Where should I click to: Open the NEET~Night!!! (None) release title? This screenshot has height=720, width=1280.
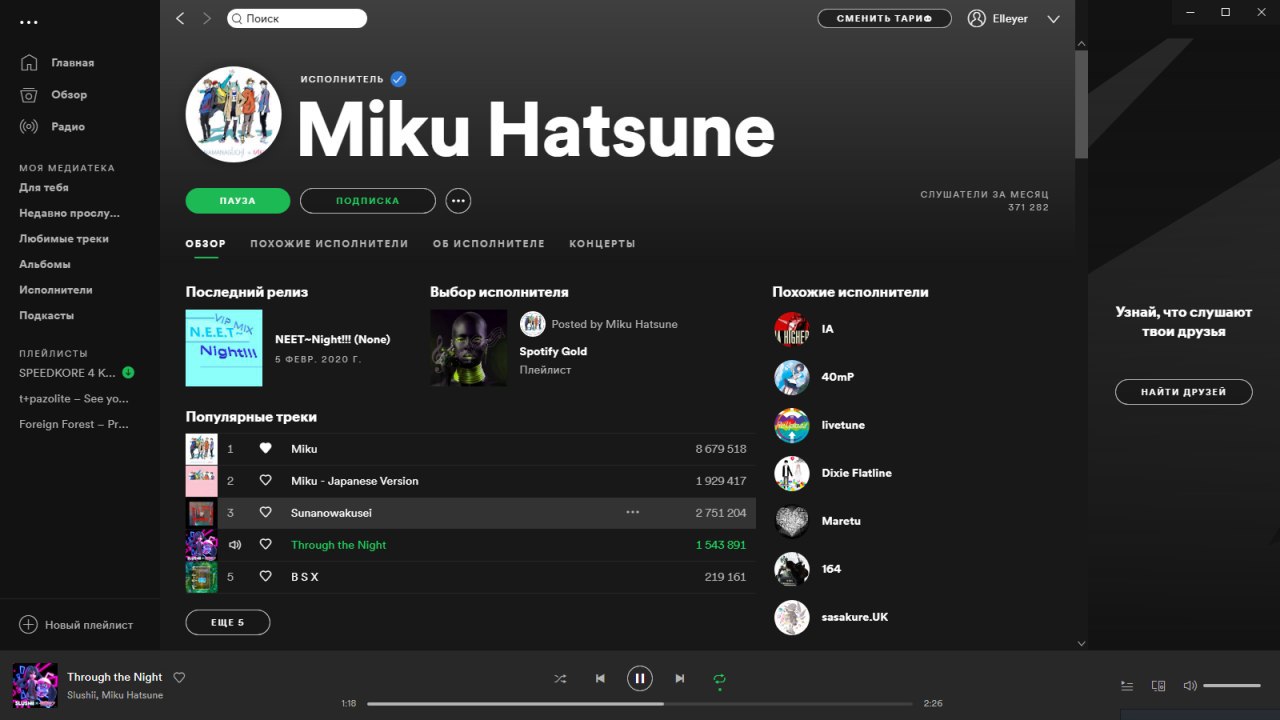click(x=333, y=339)
